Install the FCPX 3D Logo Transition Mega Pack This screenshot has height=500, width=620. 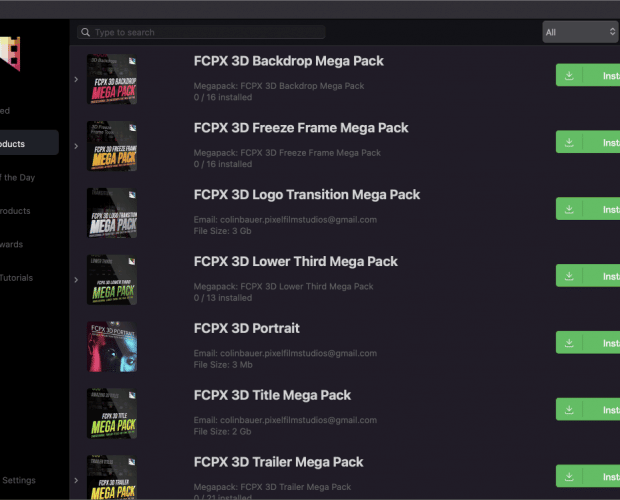(x=601, y=209)
